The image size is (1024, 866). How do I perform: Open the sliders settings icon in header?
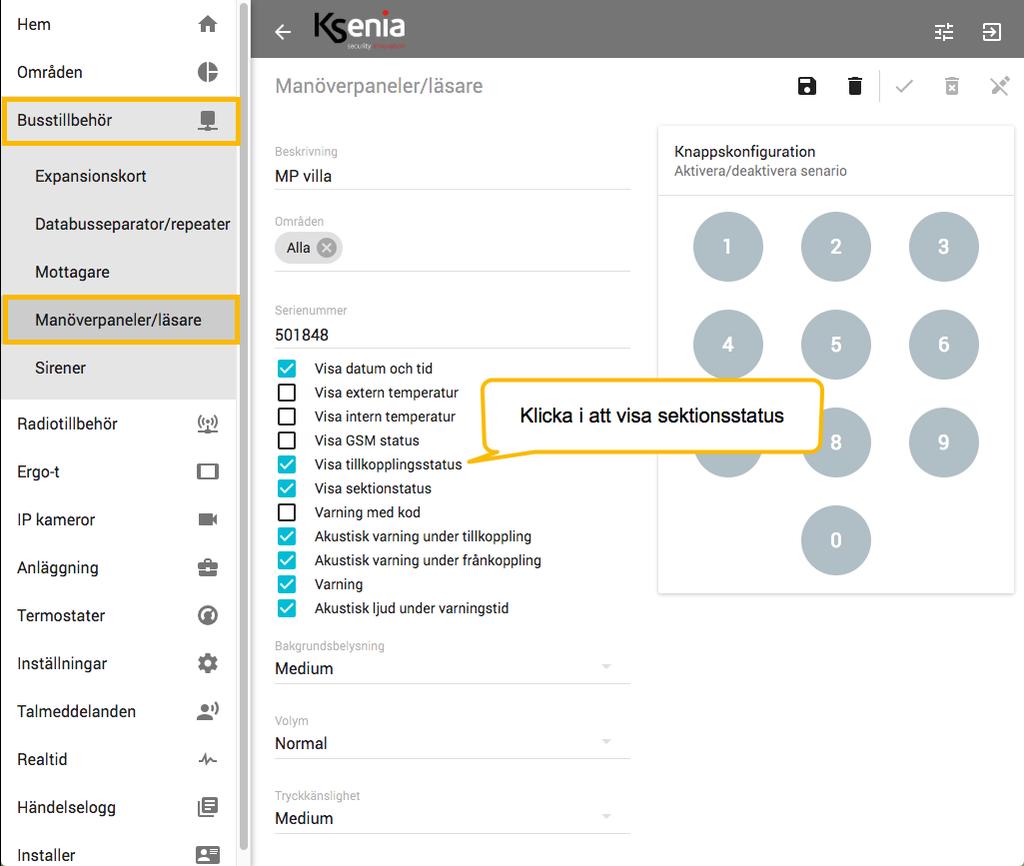tap(944, 31)
